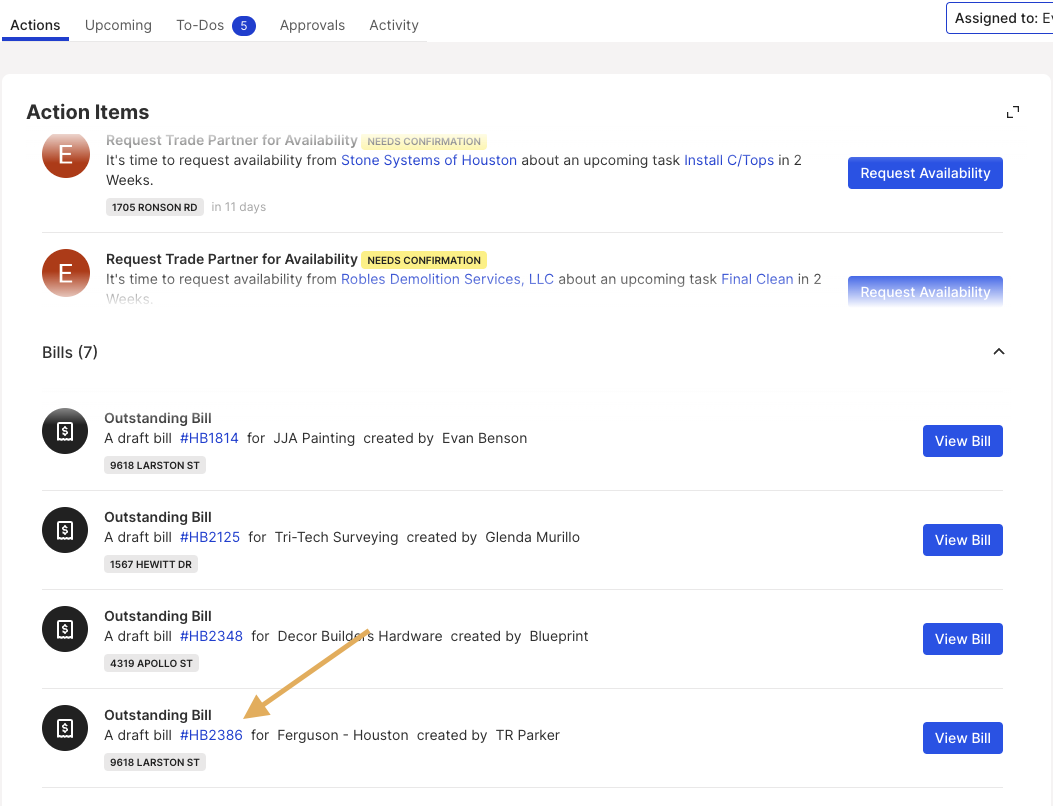This screenshot has height=806, width=1053.
Task: Expand Action Items panel to fullscreen
Action: [1013, 112]
